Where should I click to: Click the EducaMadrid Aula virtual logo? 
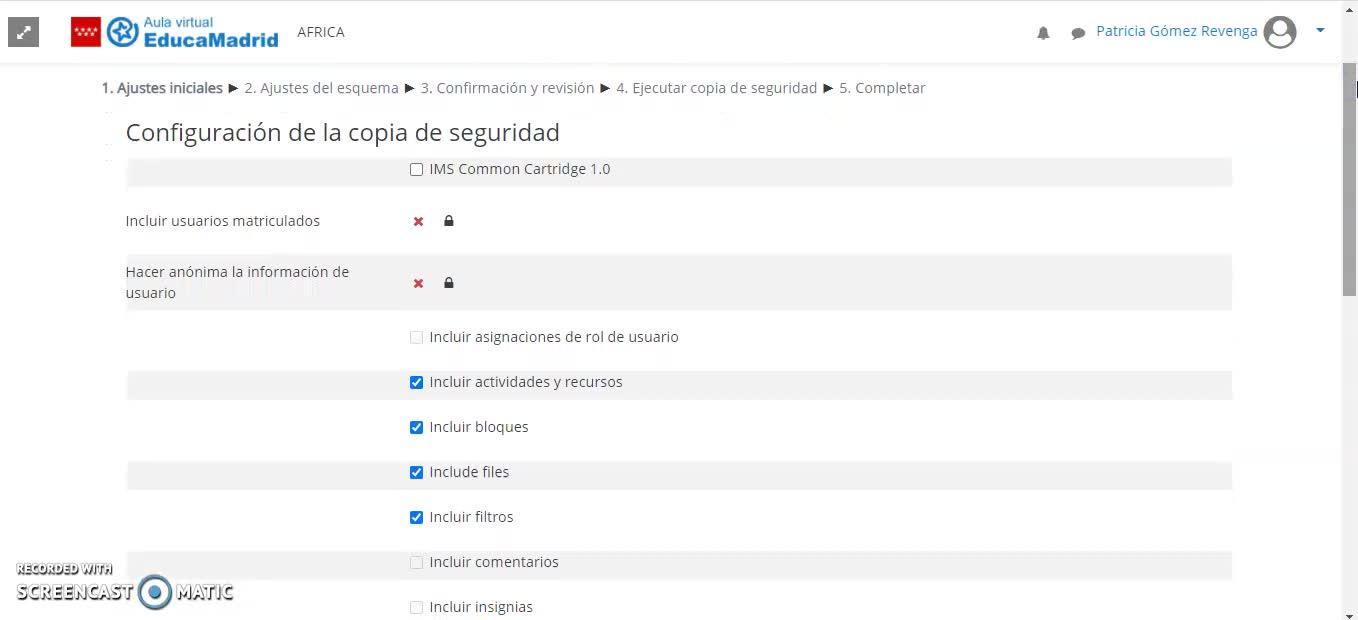[175, 32]
